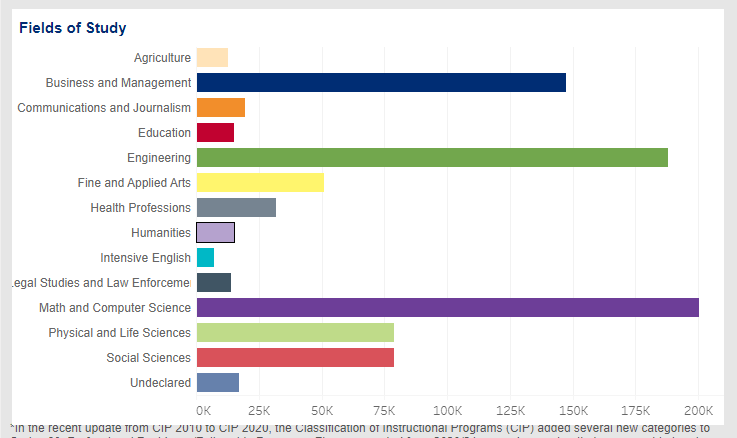Select the Agriculture bar
The image size is (737, 438).
point(212,58)
